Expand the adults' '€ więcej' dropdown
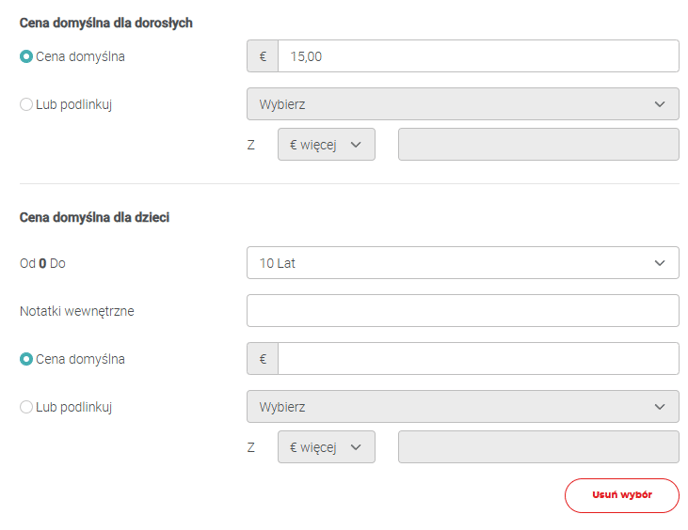Image resolution: width=688 pixels, height=530 pixels. click(x=326, y=145)
